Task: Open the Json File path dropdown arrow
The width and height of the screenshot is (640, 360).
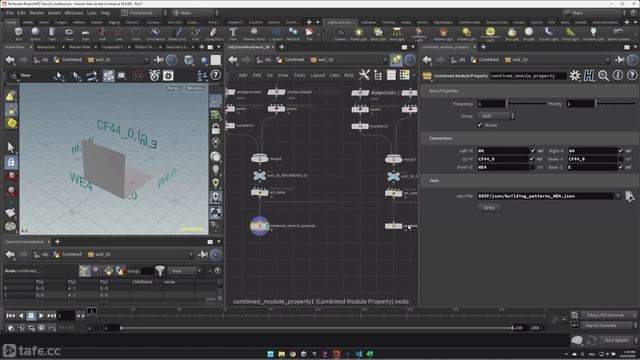Action: [618, 196]
